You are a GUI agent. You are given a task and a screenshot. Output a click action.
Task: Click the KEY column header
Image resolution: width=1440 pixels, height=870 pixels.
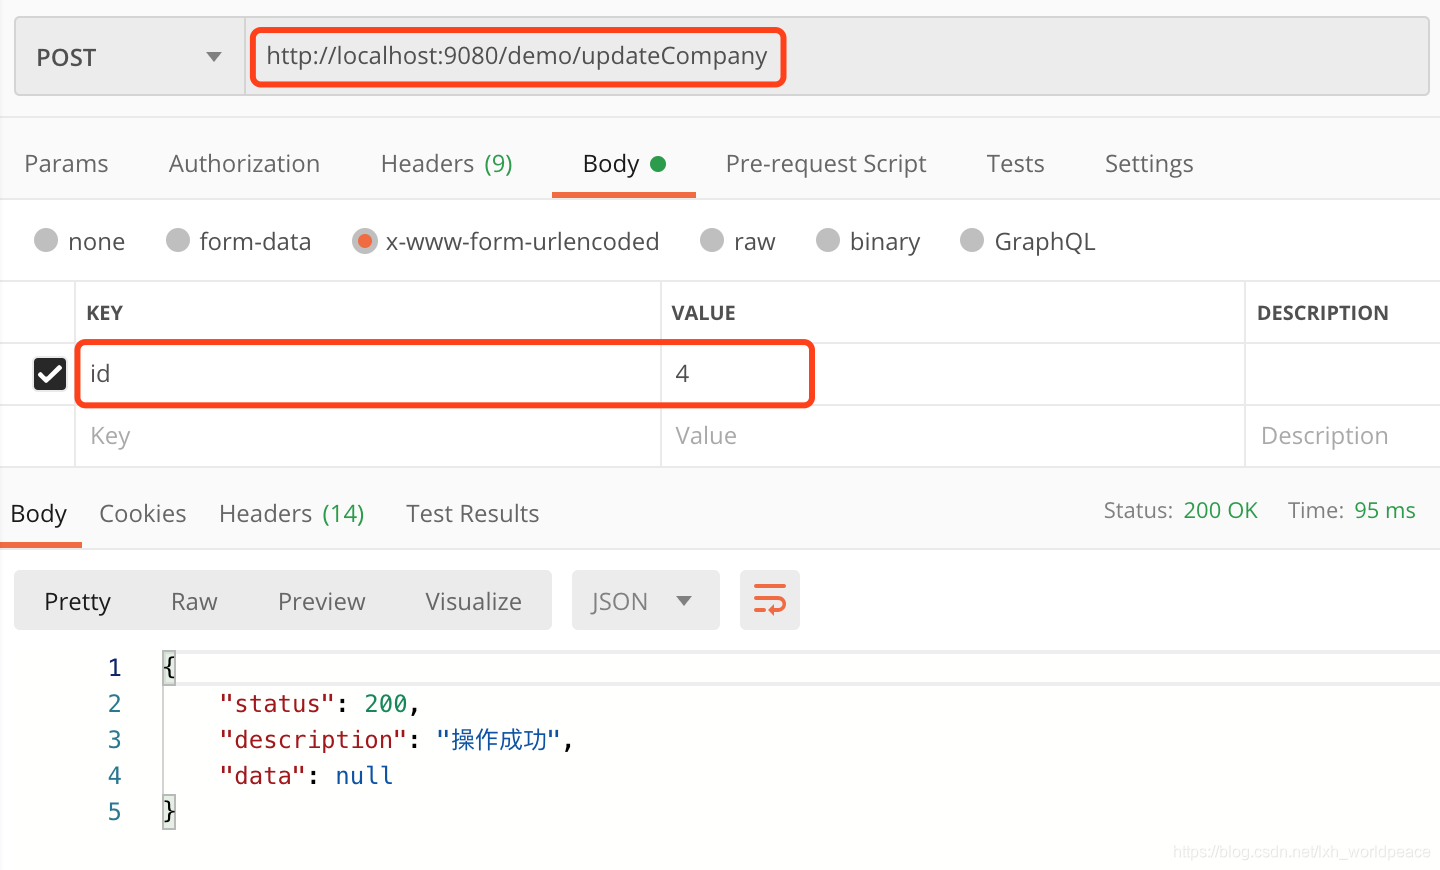pyautogui.click(x=105, y=313)
